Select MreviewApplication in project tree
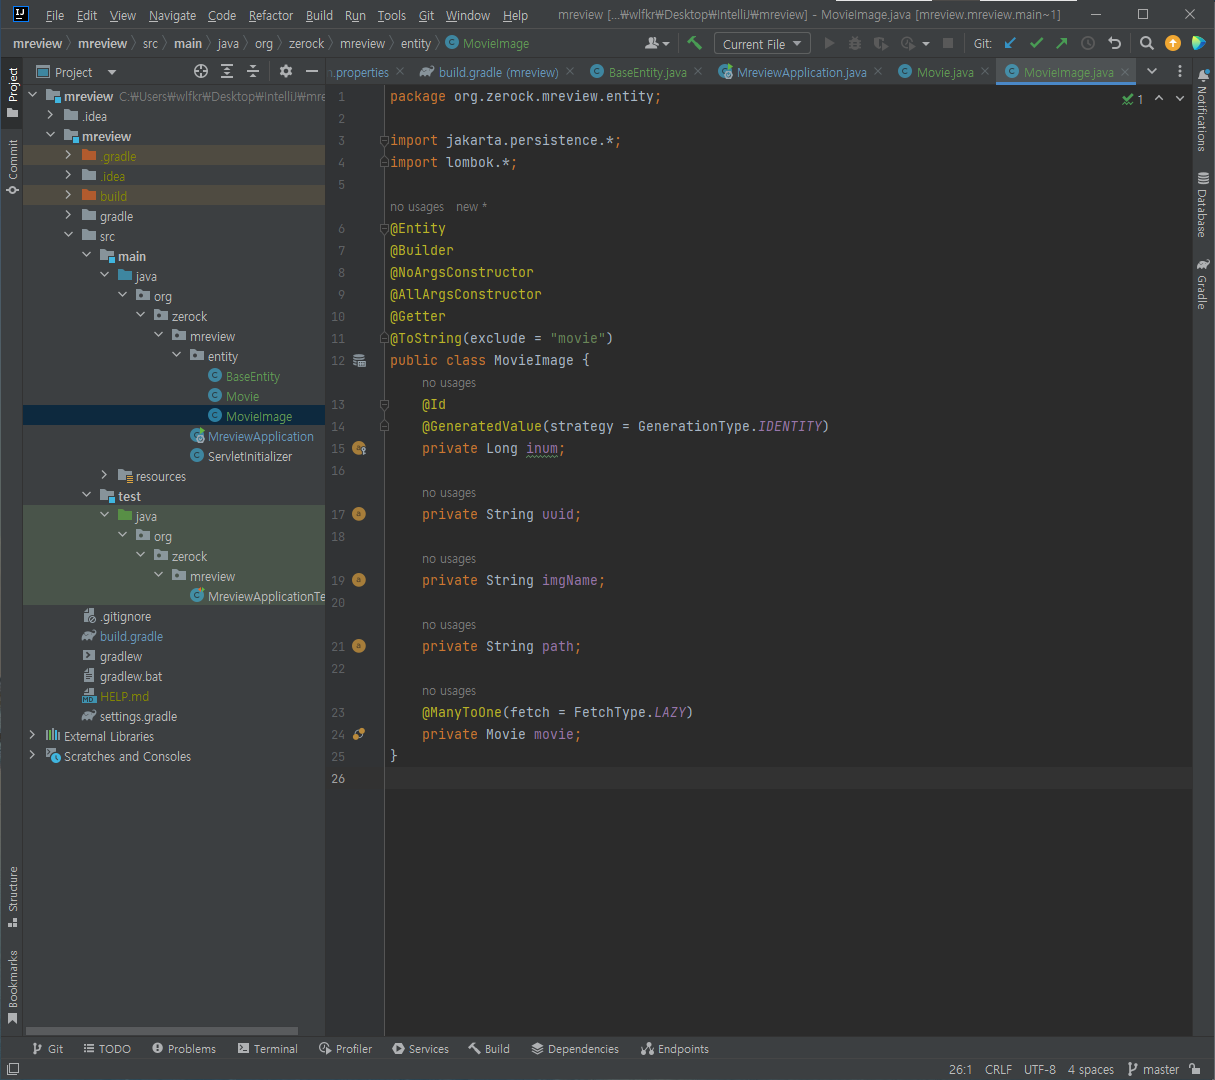 (x=261, y=436)
